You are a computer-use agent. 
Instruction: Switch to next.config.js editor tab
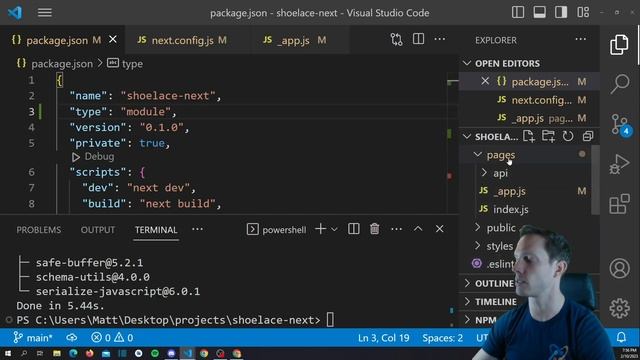(x=188, y=40)
